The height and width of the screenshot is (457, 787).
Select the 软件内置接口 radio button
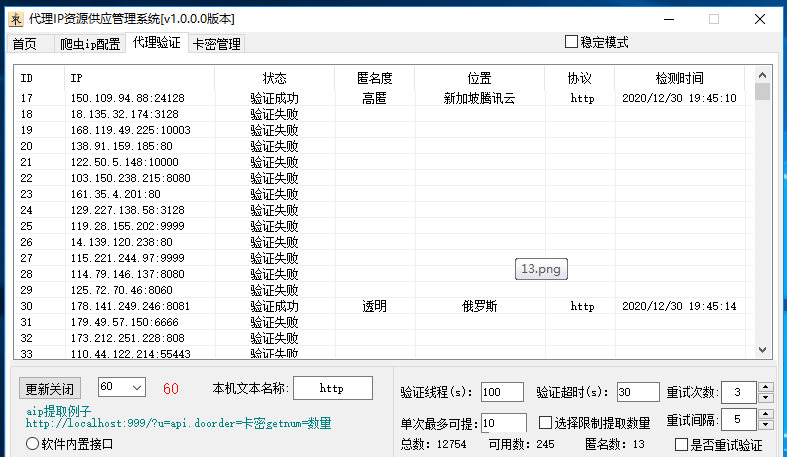click(32, 443)
